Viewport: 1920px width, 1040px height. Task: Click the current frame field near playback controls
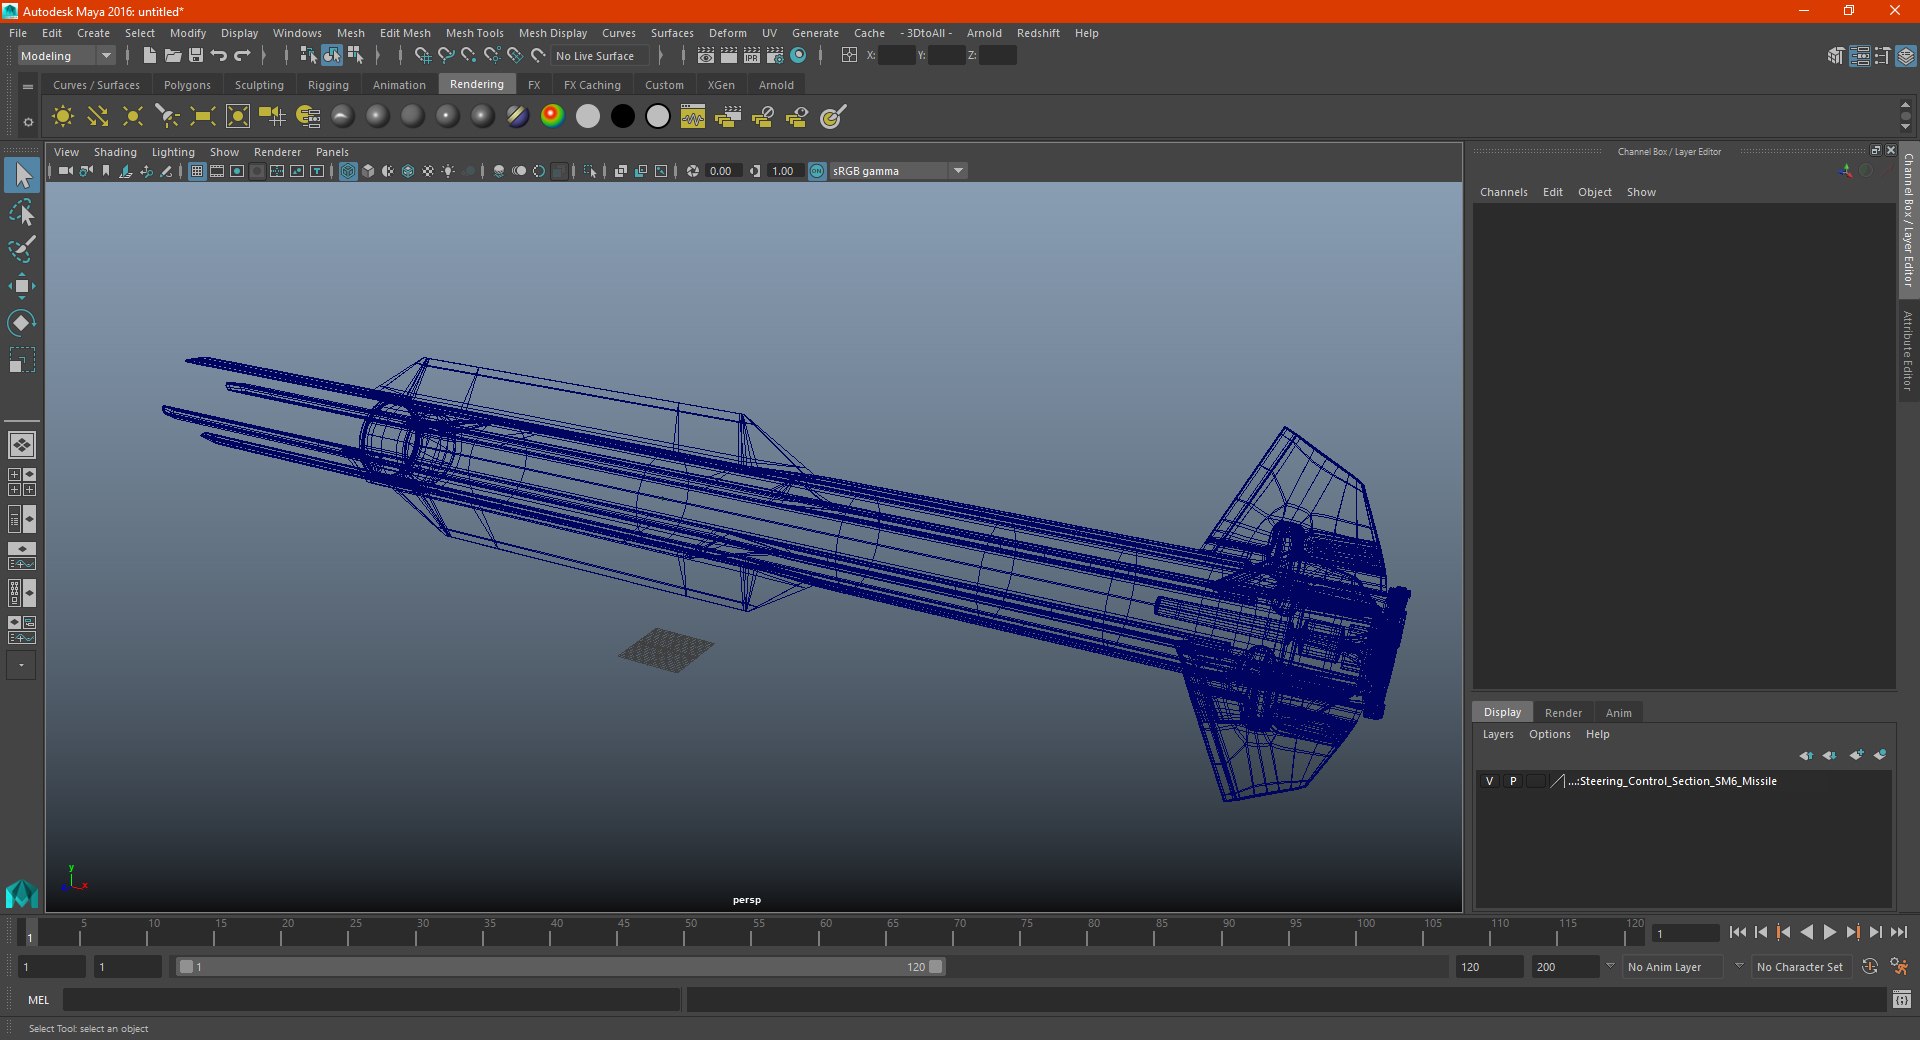pos(1687,933)
